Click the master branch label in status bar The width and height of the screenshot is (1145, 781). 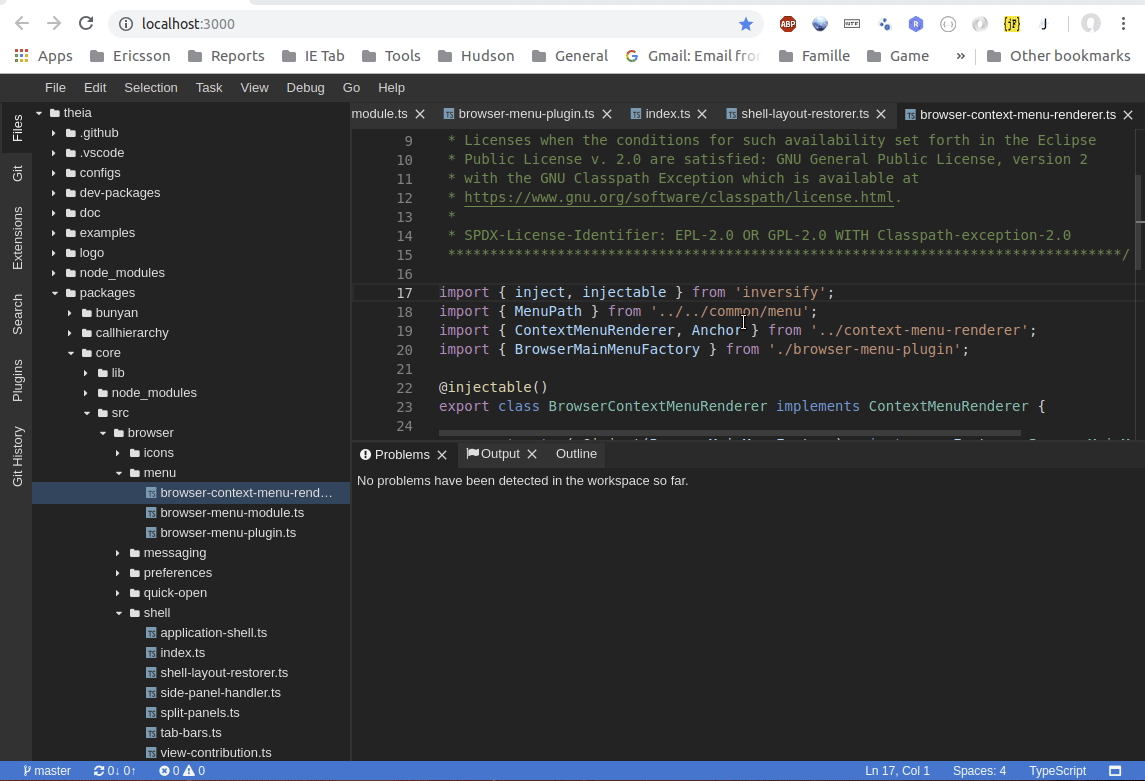point(45,770)
